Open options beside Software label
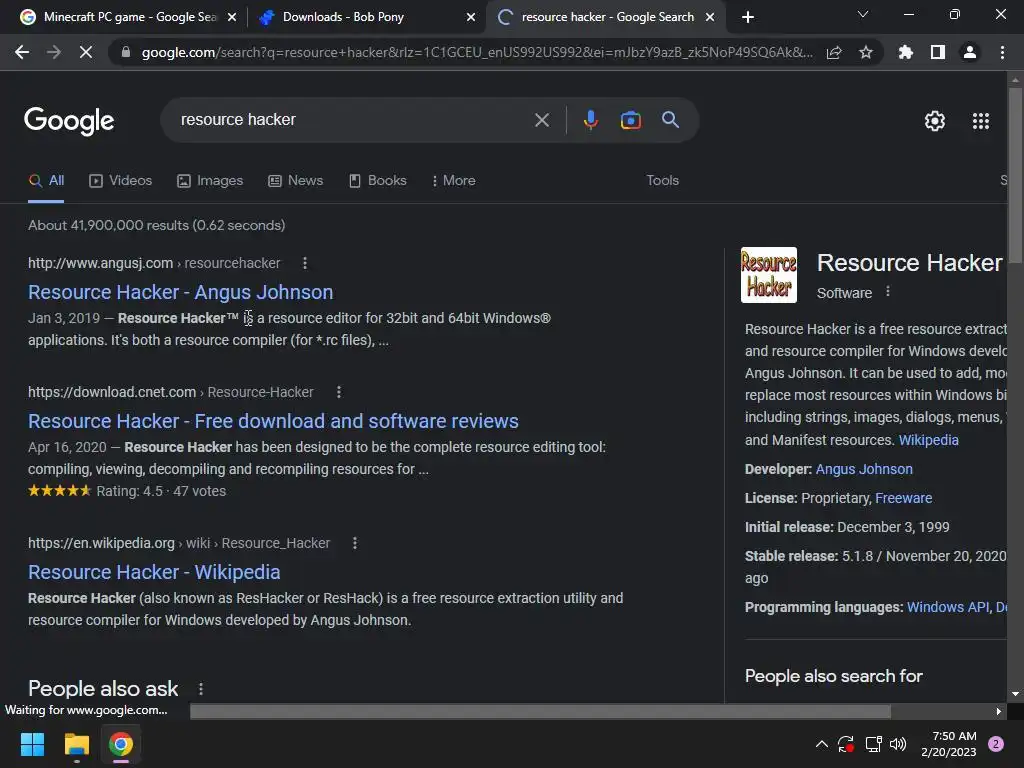Image resolution: width=1024 pixels, height=768 pixels. tap(888, 291)
